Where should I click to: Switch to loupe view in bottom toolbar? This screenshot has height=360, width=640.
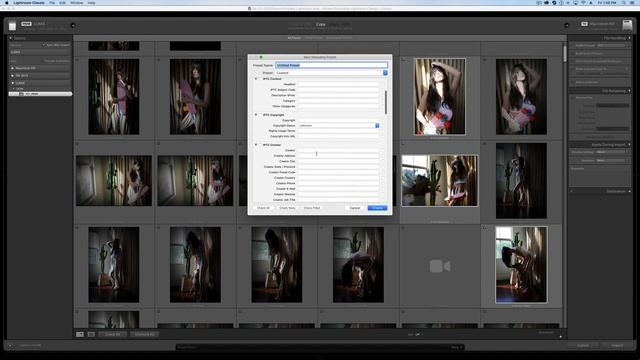[91, 334]
